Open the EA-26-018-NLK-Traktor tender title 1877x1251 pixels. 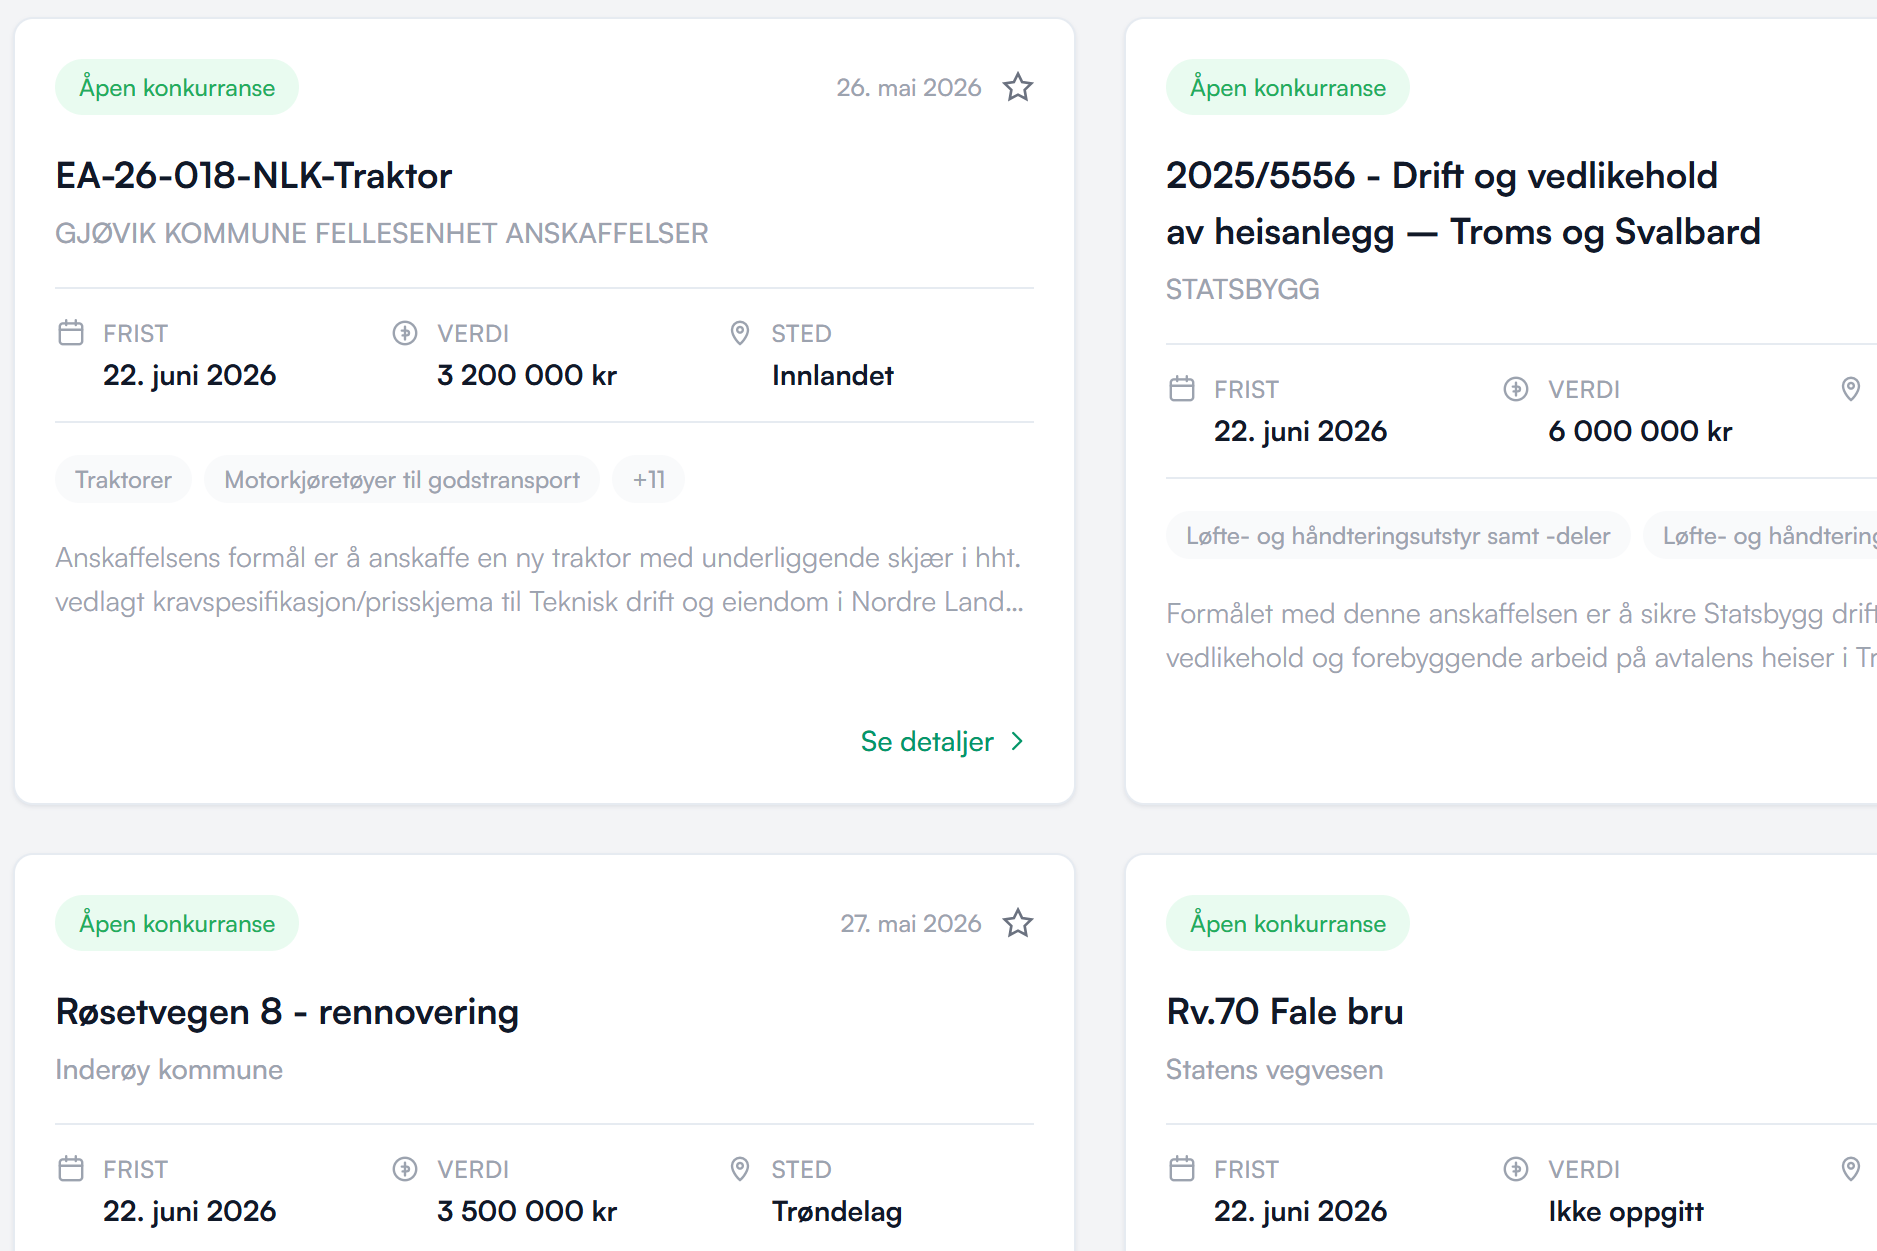tap(254, 176)
